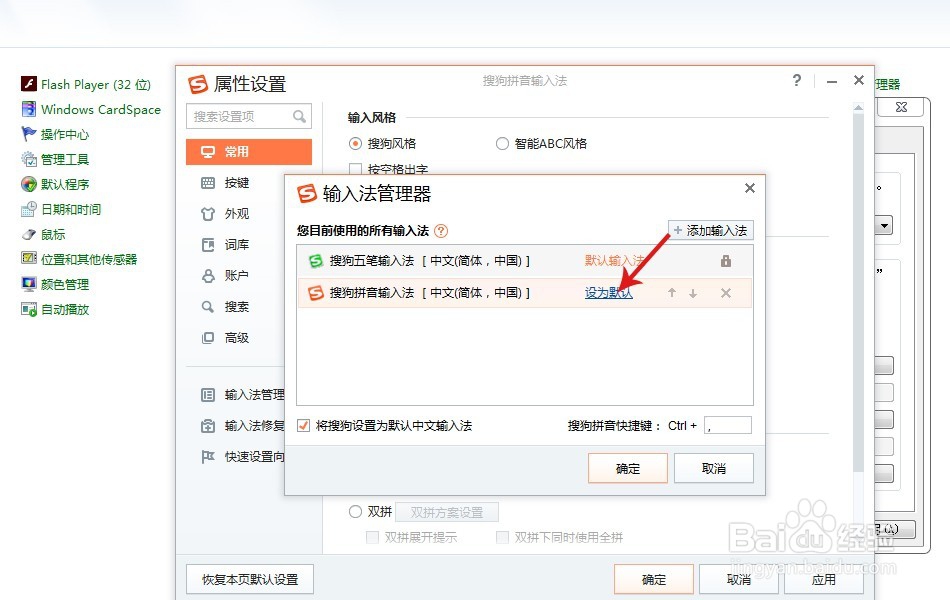Image resolution: width=950 pixels, height=600 pixels.
Task: Click the 设为默认 link
Action: pos(608,293)
